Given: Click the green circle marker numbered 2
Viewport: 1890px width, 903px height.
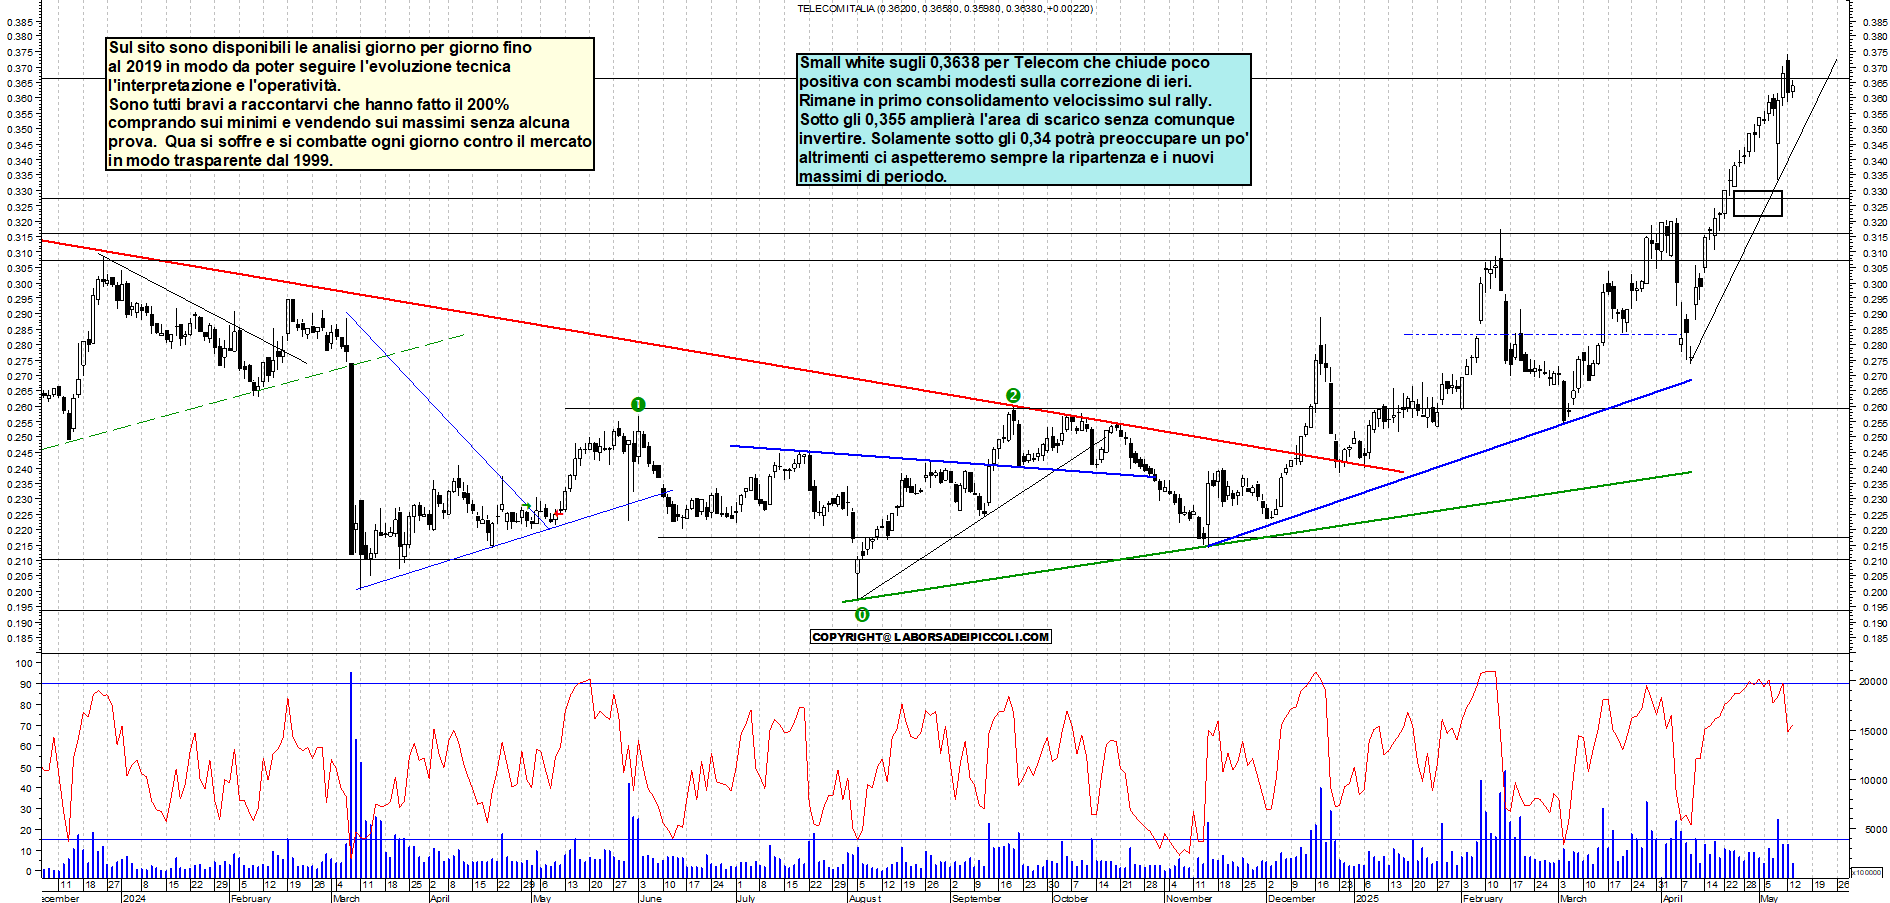Looking at the screenshot, I should tap(1013, 395).
